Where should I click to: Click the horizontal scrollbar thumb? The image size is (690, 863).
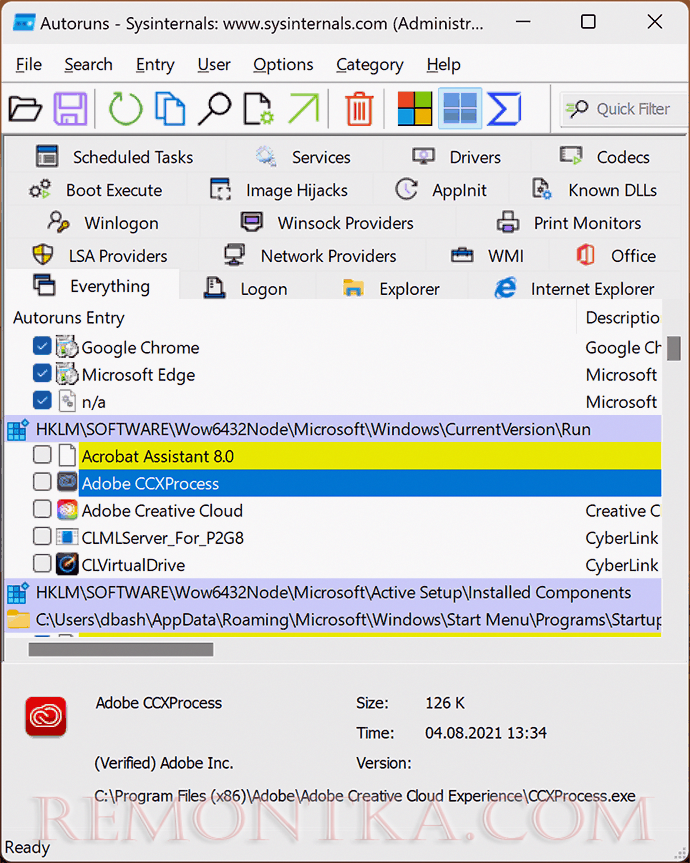(121, 649)
